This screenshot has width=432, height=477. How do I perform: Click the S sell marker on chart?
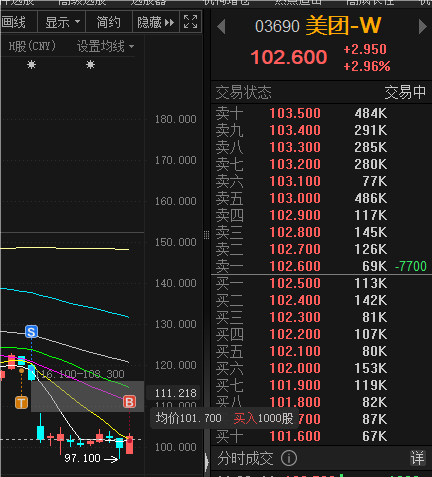[31, 332]
